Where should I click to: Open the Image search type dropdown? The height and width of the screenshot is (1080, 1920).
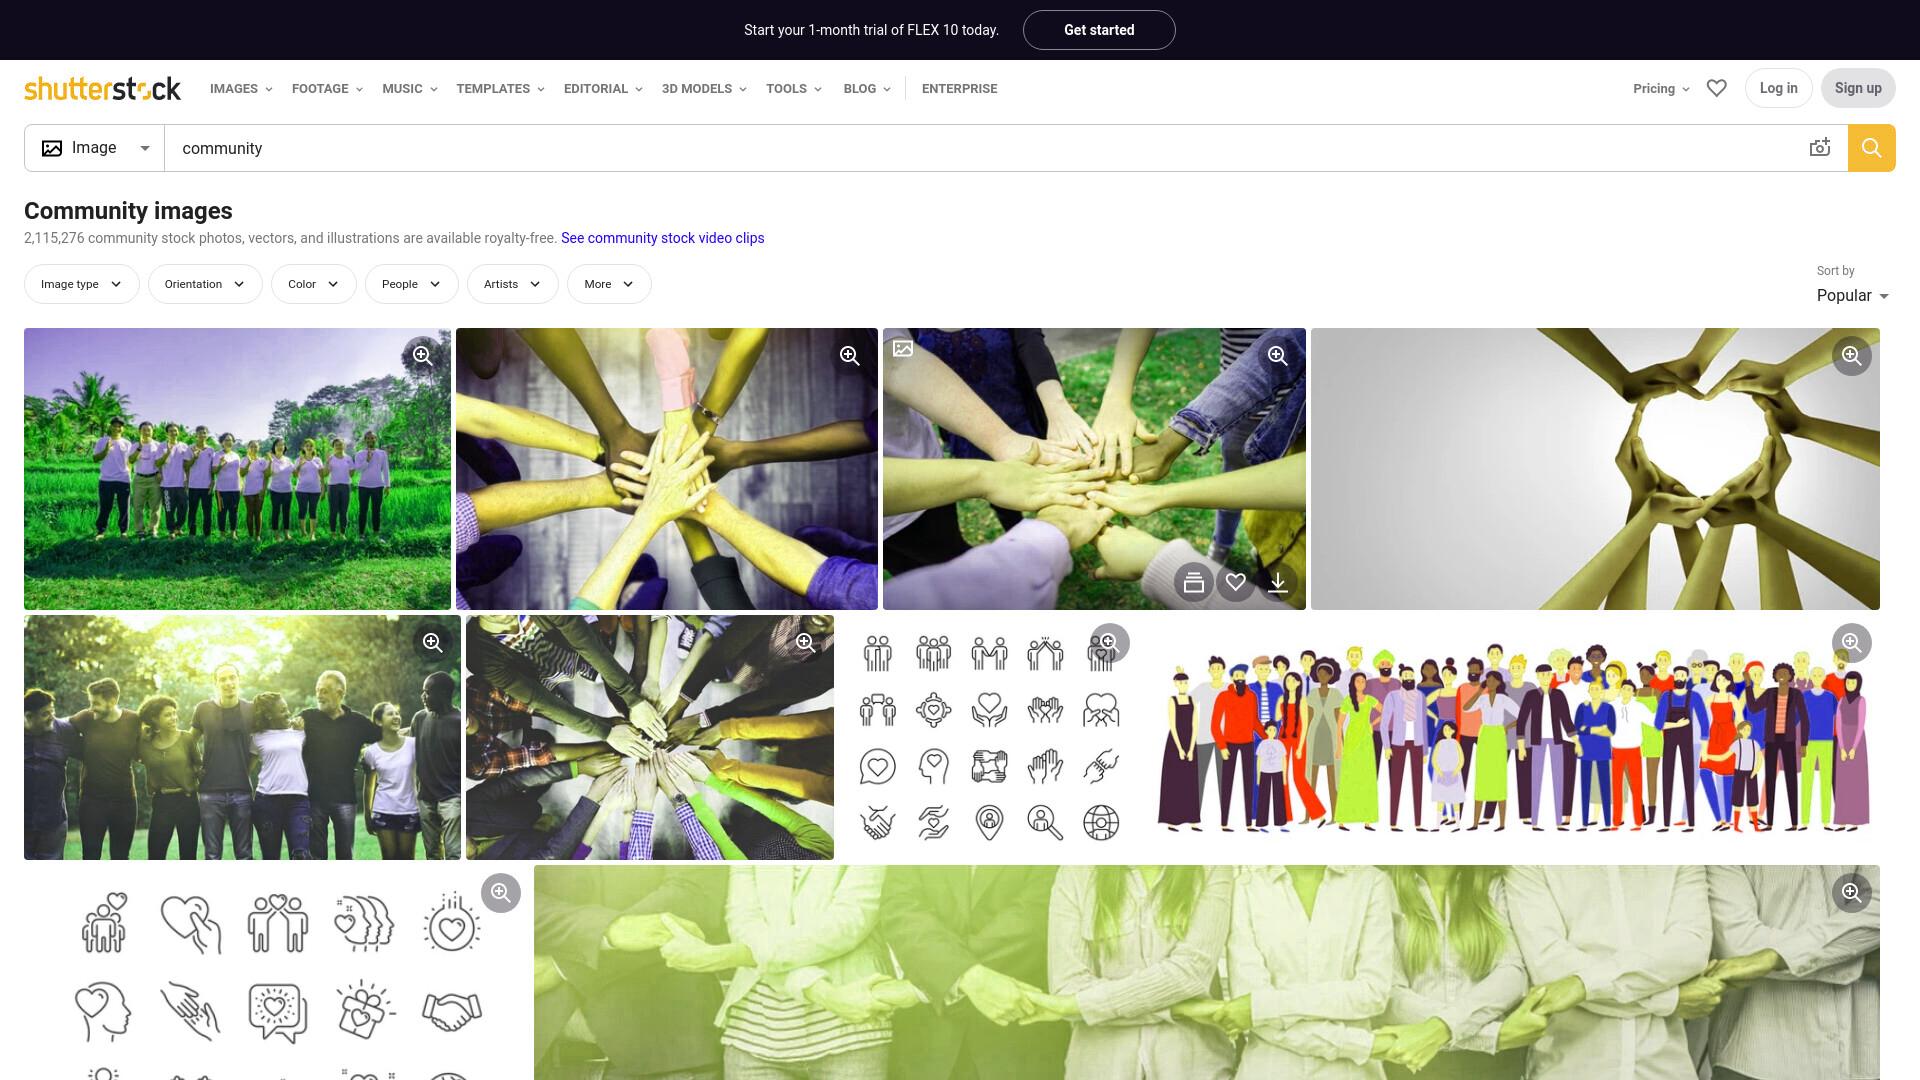click(x=95, y=148)
